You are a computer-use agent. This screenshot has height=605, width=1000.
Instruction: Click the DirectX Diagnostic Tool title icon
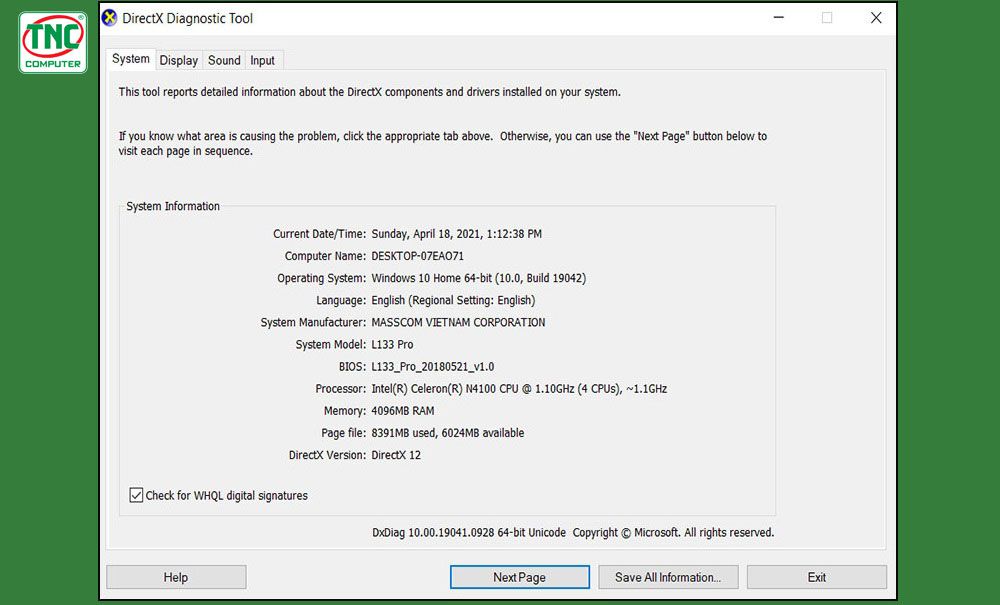[x=110, y=18]
